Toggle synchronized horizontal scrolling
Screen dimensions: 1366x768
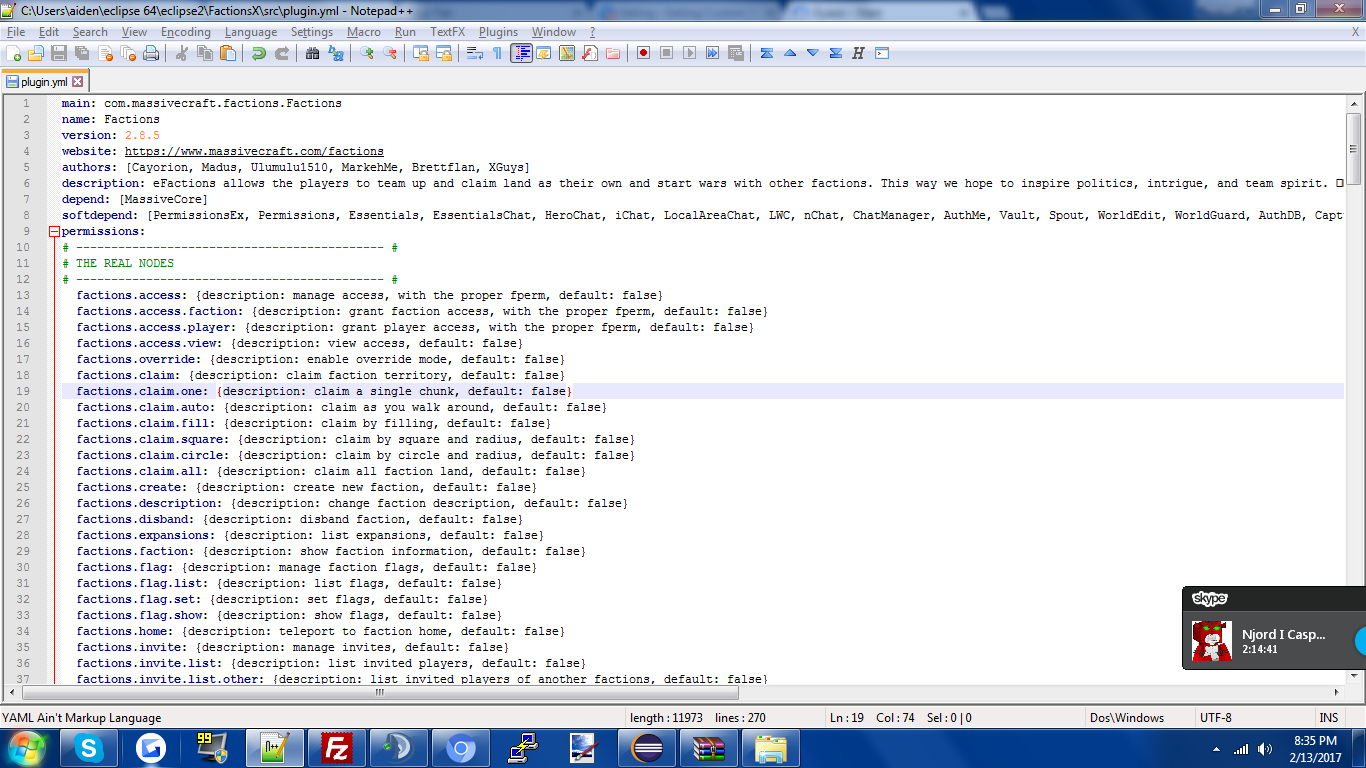click(444, 53)
